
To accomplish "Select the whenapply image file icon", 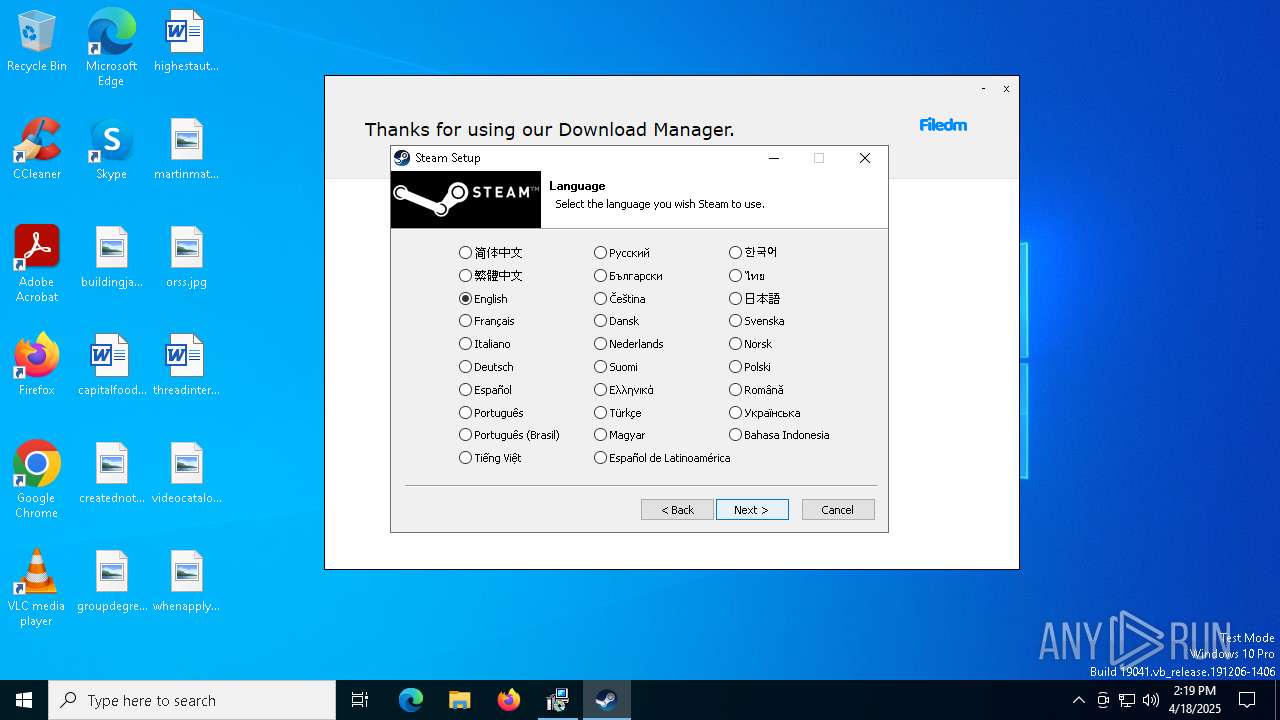I will coord(186,582).
